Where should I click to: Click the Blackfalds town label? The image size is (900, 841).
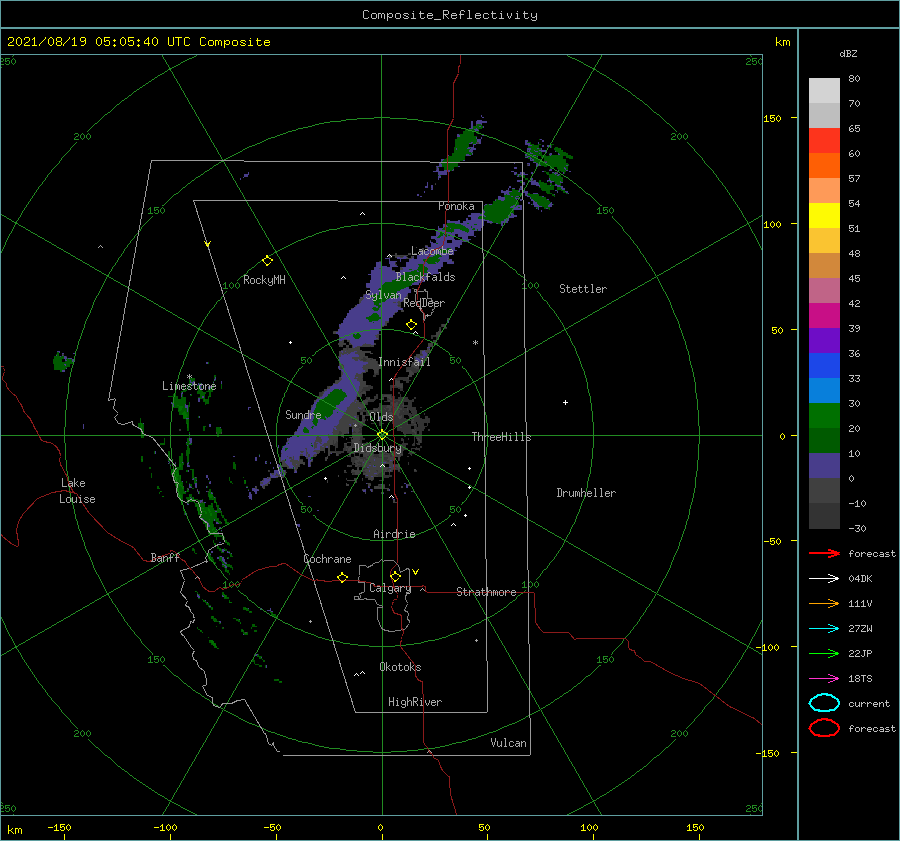pyautogui.click(x=425, y=277)
